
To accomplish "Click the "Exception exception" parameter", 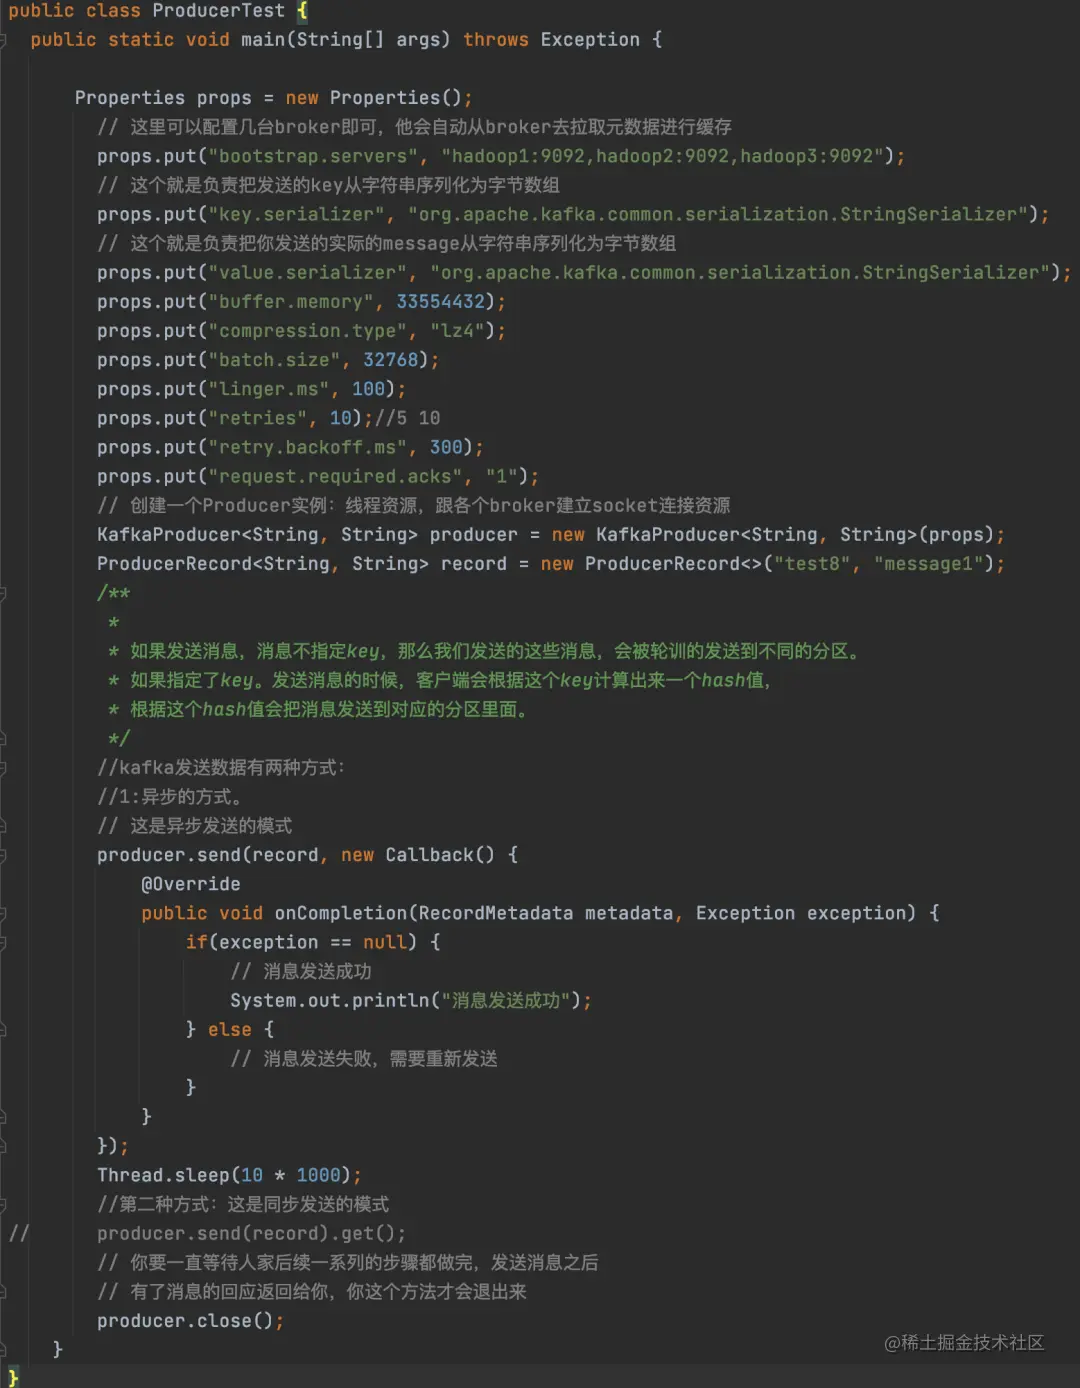I will click(800, 912).
